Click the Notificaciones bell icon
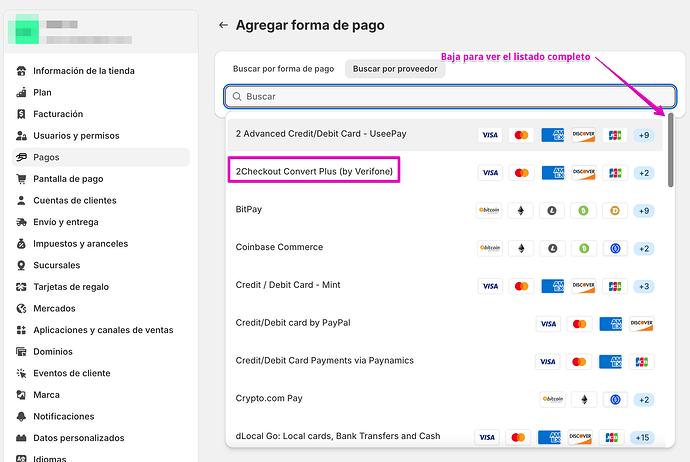 21,416
